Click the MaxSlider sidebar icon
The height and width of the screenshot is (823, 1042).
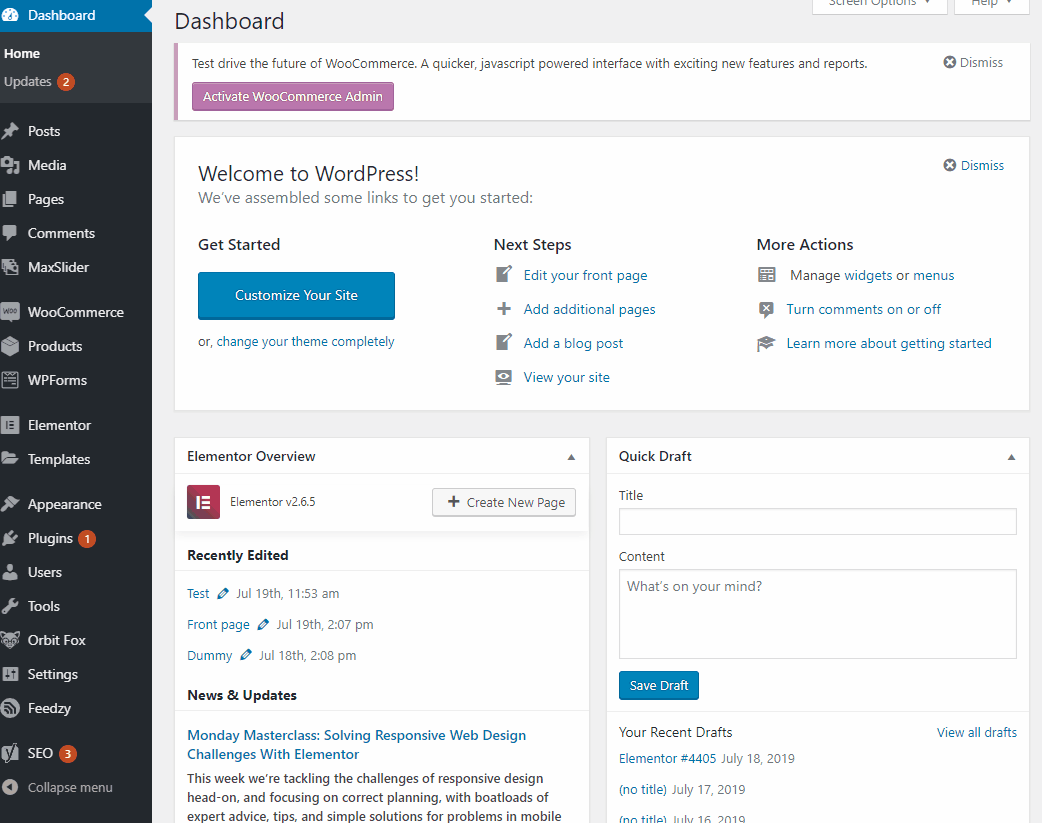(10, 267)
